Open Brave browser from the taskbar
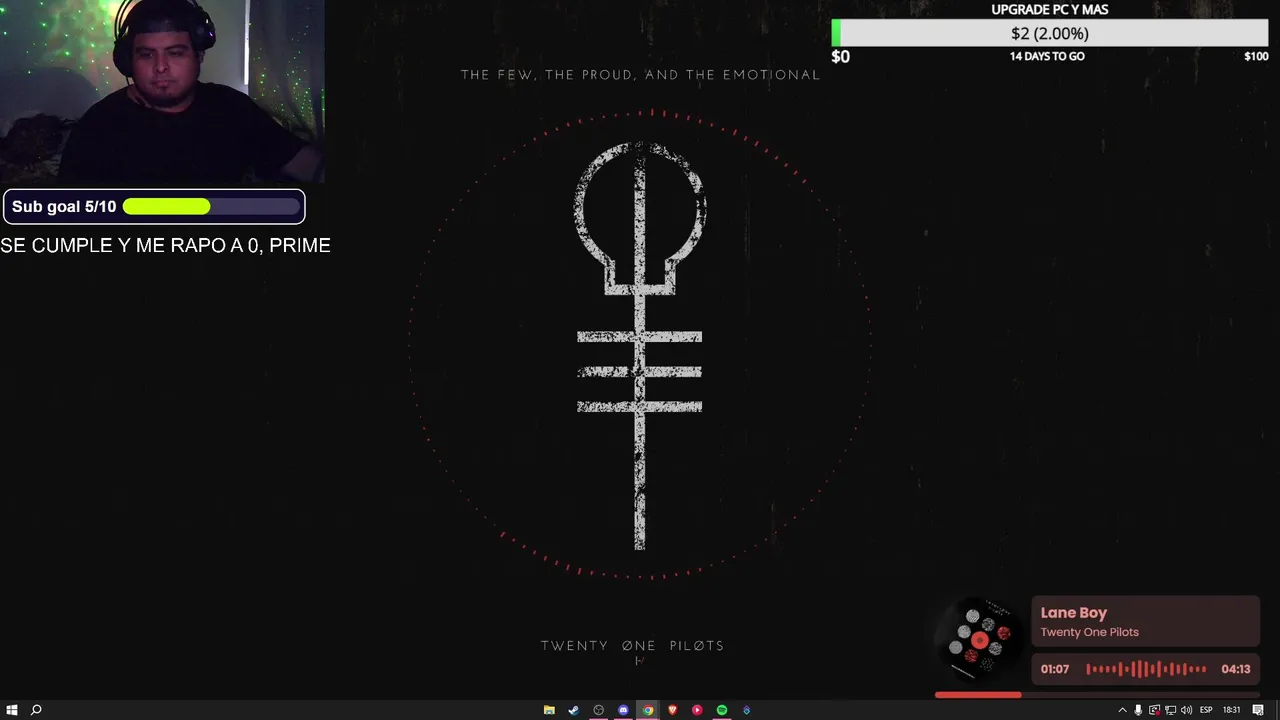 point(672,710)
